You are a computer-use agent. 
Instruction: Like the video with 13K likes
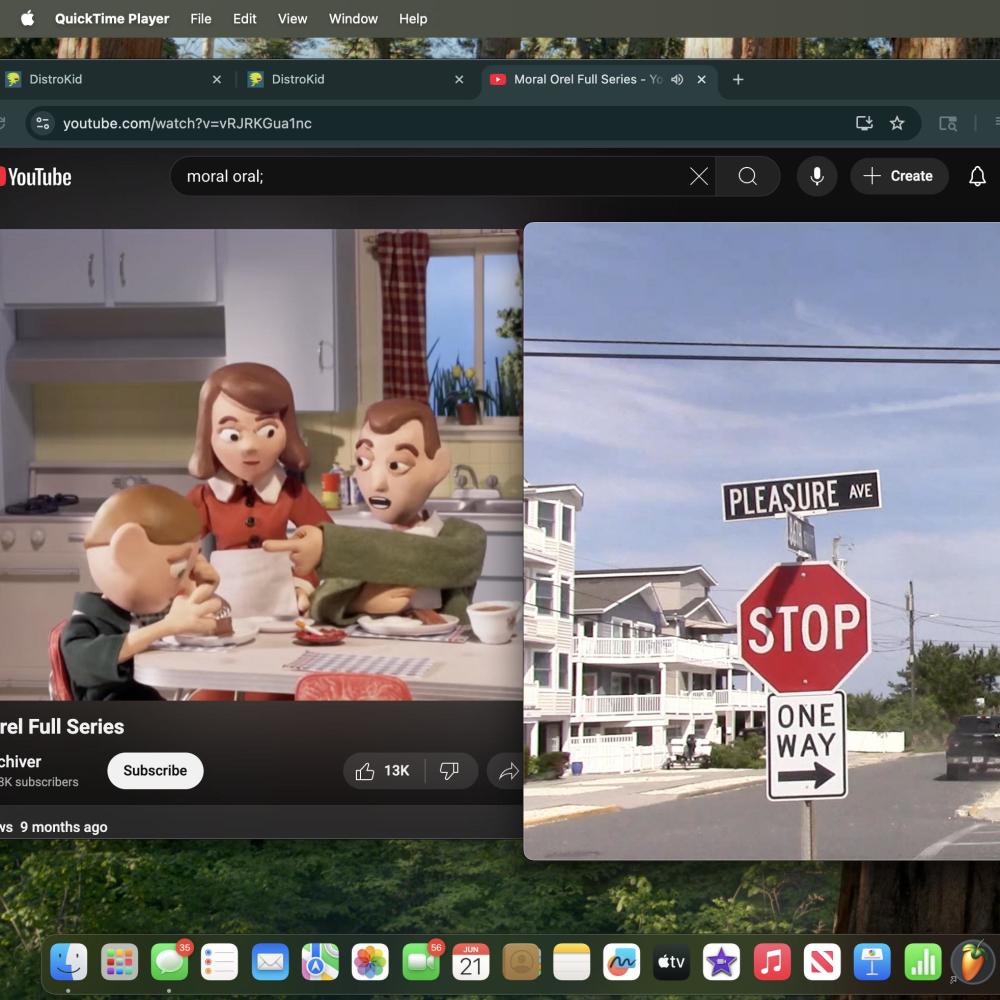(383, 771)
